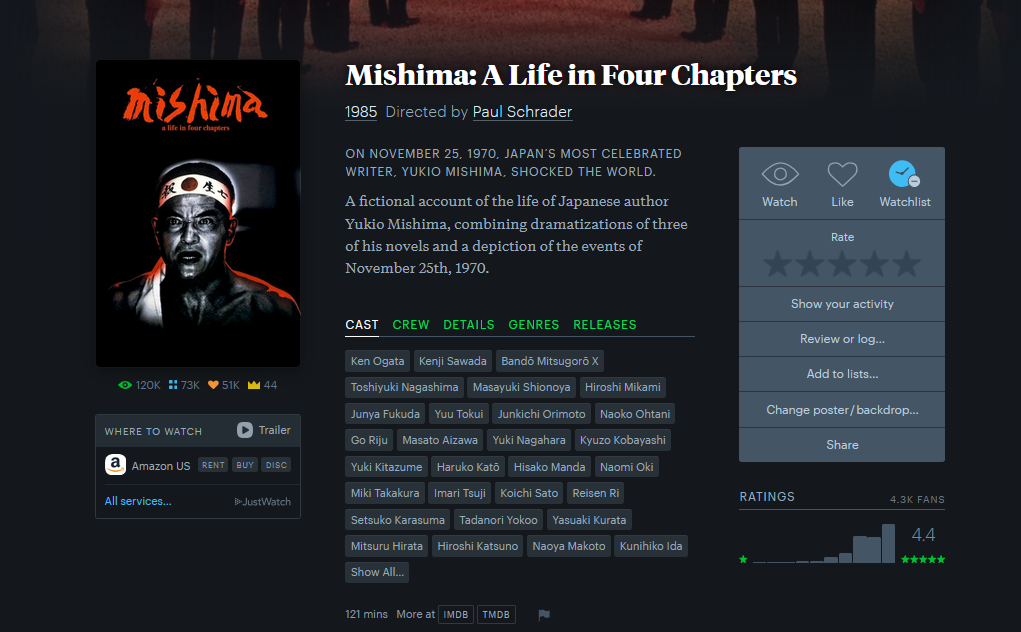Open All services list
Viewport: 1021px width, 632px height.
pos(138,501)
